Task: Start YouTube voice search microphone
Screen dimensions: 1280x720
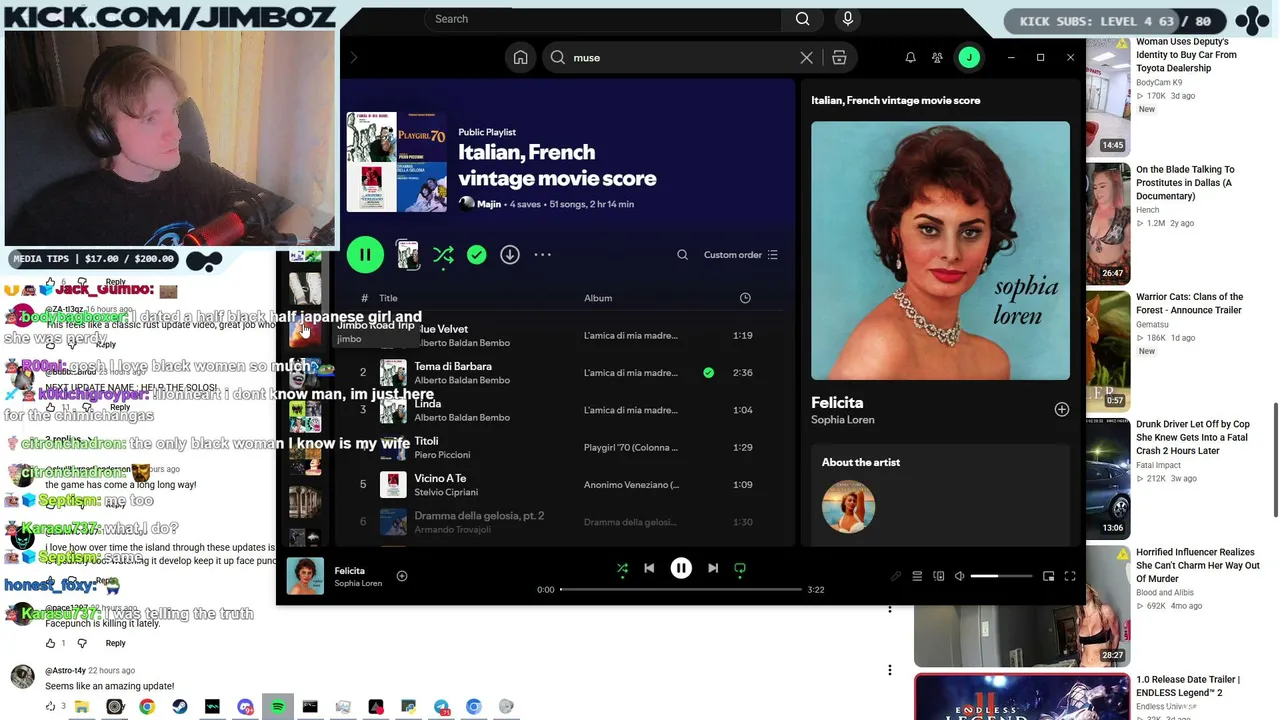Action: (x=848, y=19)
